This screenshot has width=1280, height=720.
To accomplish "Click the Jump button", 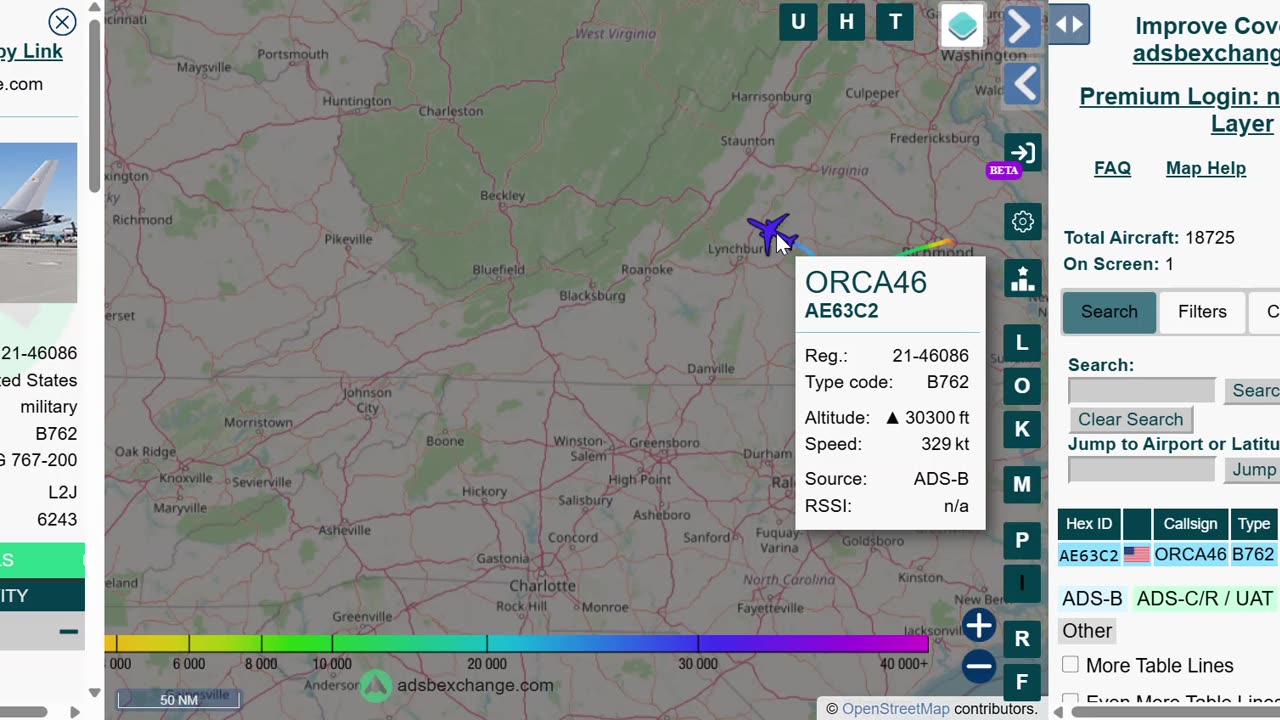I will coord(1252,470).
